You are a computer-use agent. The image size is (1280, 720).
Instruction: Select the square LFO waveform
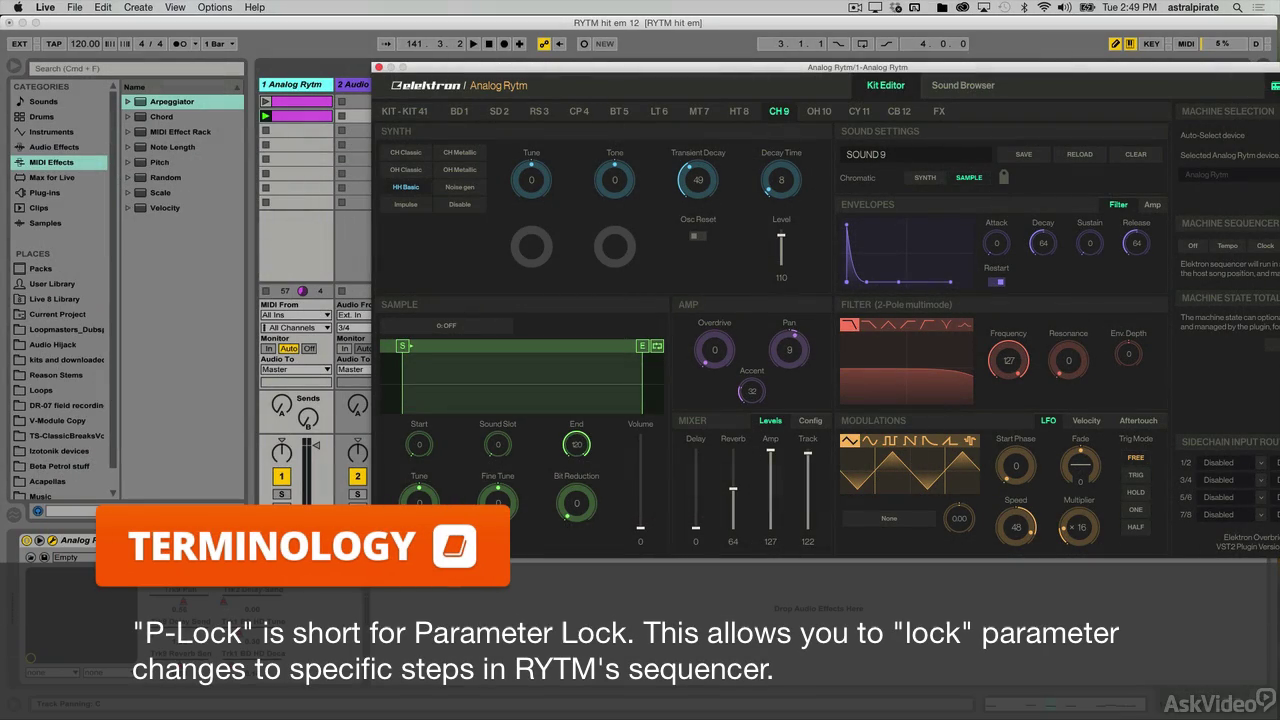888,441
